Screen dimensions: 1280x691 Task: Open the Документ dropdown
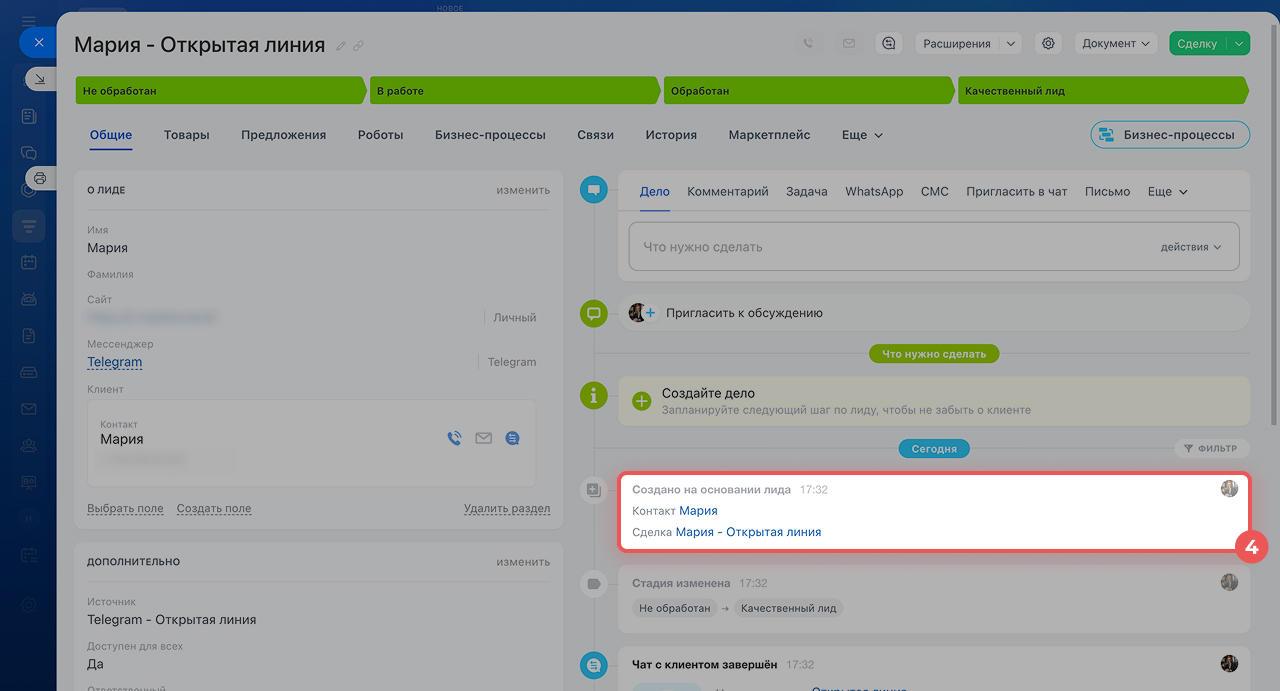click(x=1116, y=43)
